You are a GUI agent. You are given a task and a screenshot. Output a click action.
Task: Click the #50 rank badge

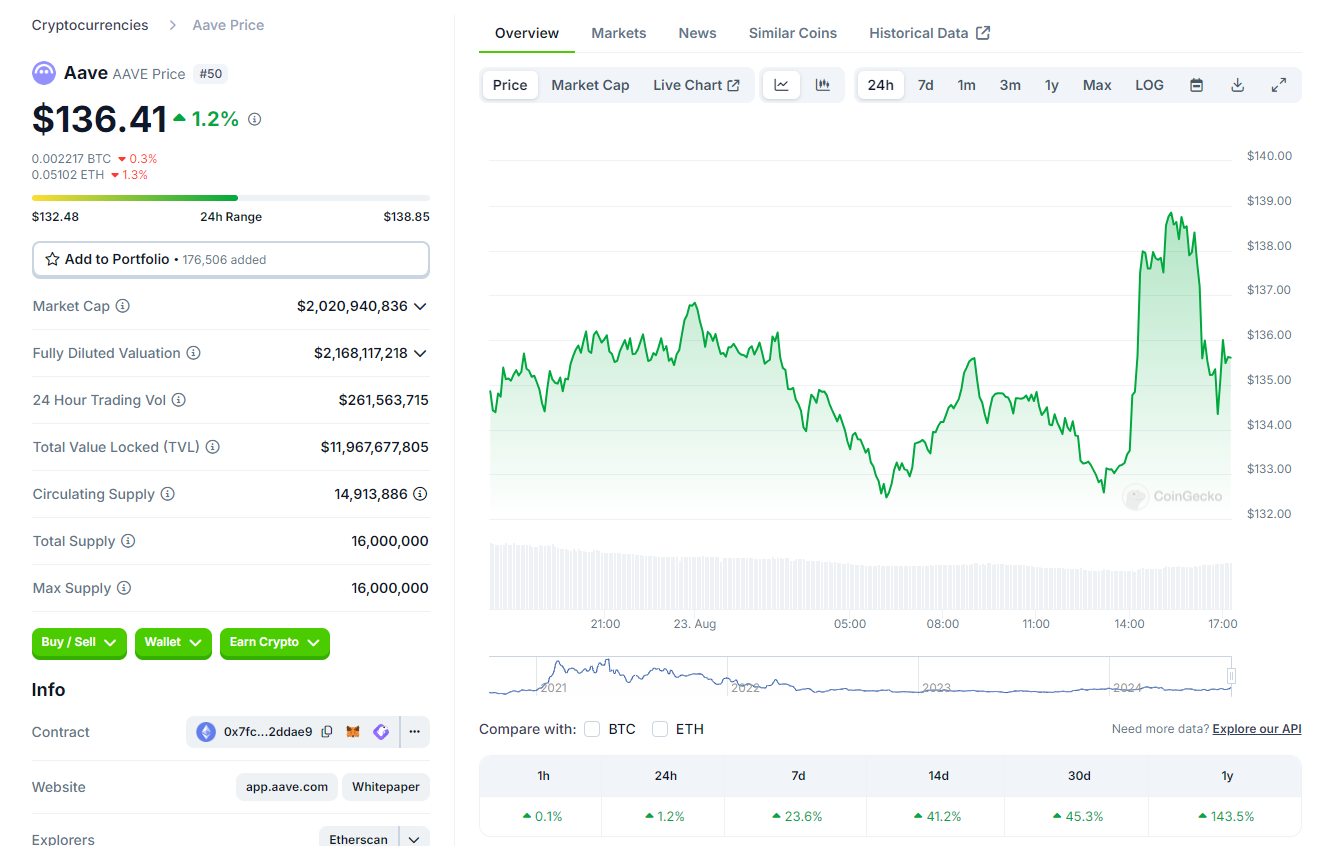pyautogui.click(x=210, y=73)
